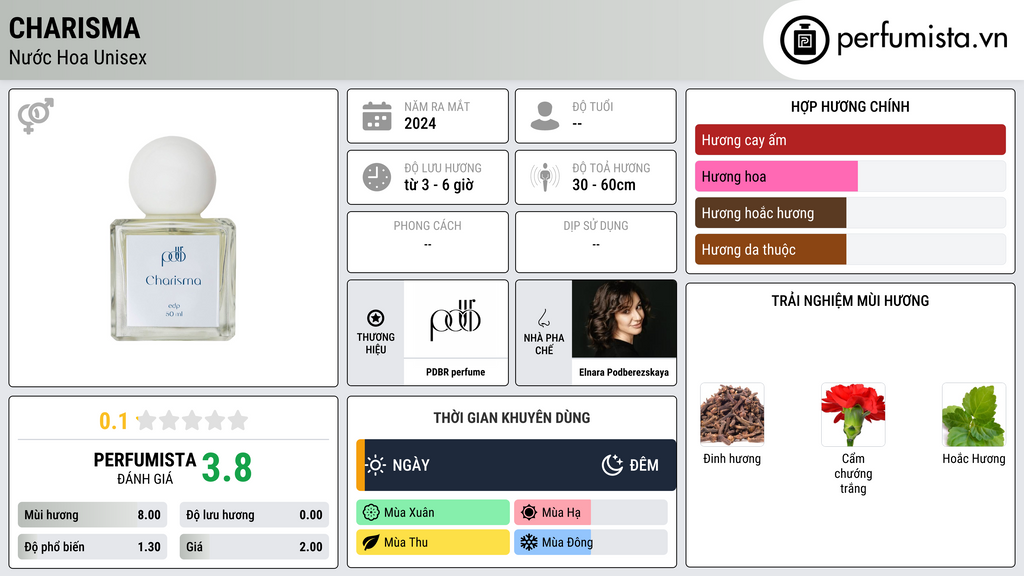Click the star badge icon above Thương hiệu

pyautogui.click(x=376, y=318)
